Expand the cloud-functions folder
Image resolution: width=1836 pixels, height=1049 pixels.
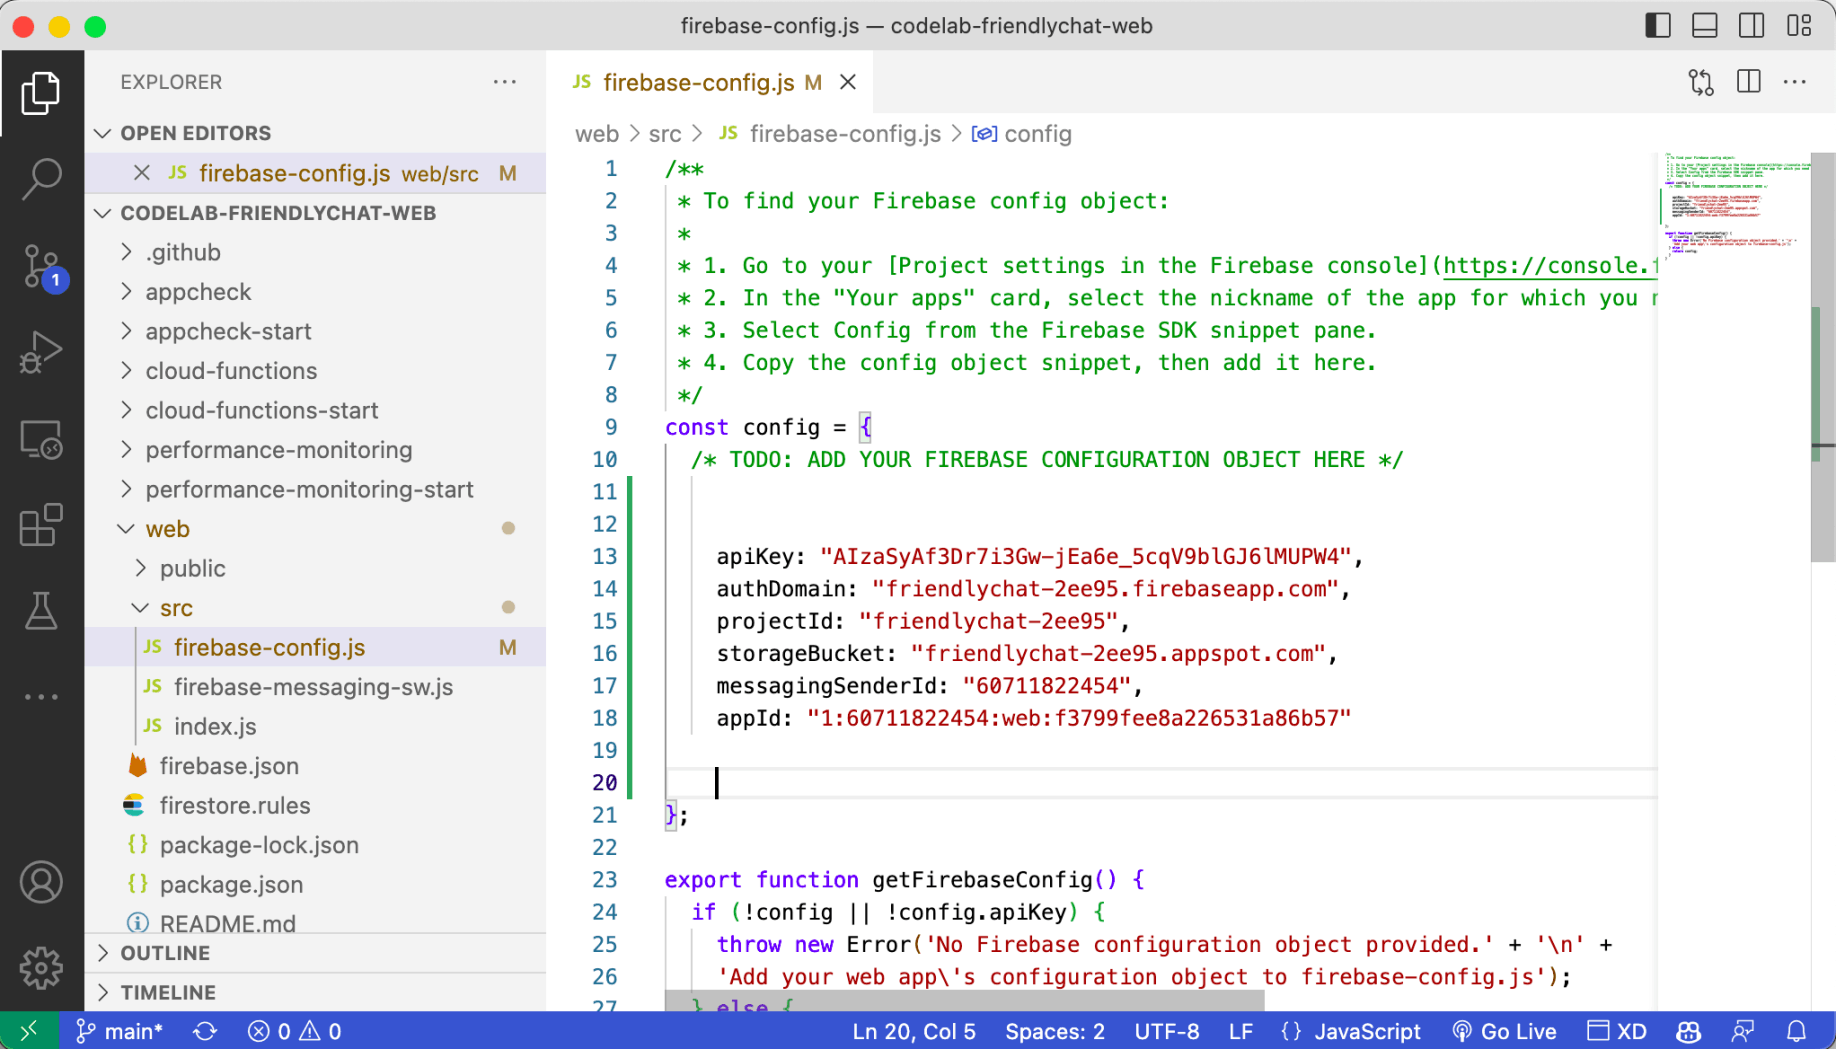point(231,371)
